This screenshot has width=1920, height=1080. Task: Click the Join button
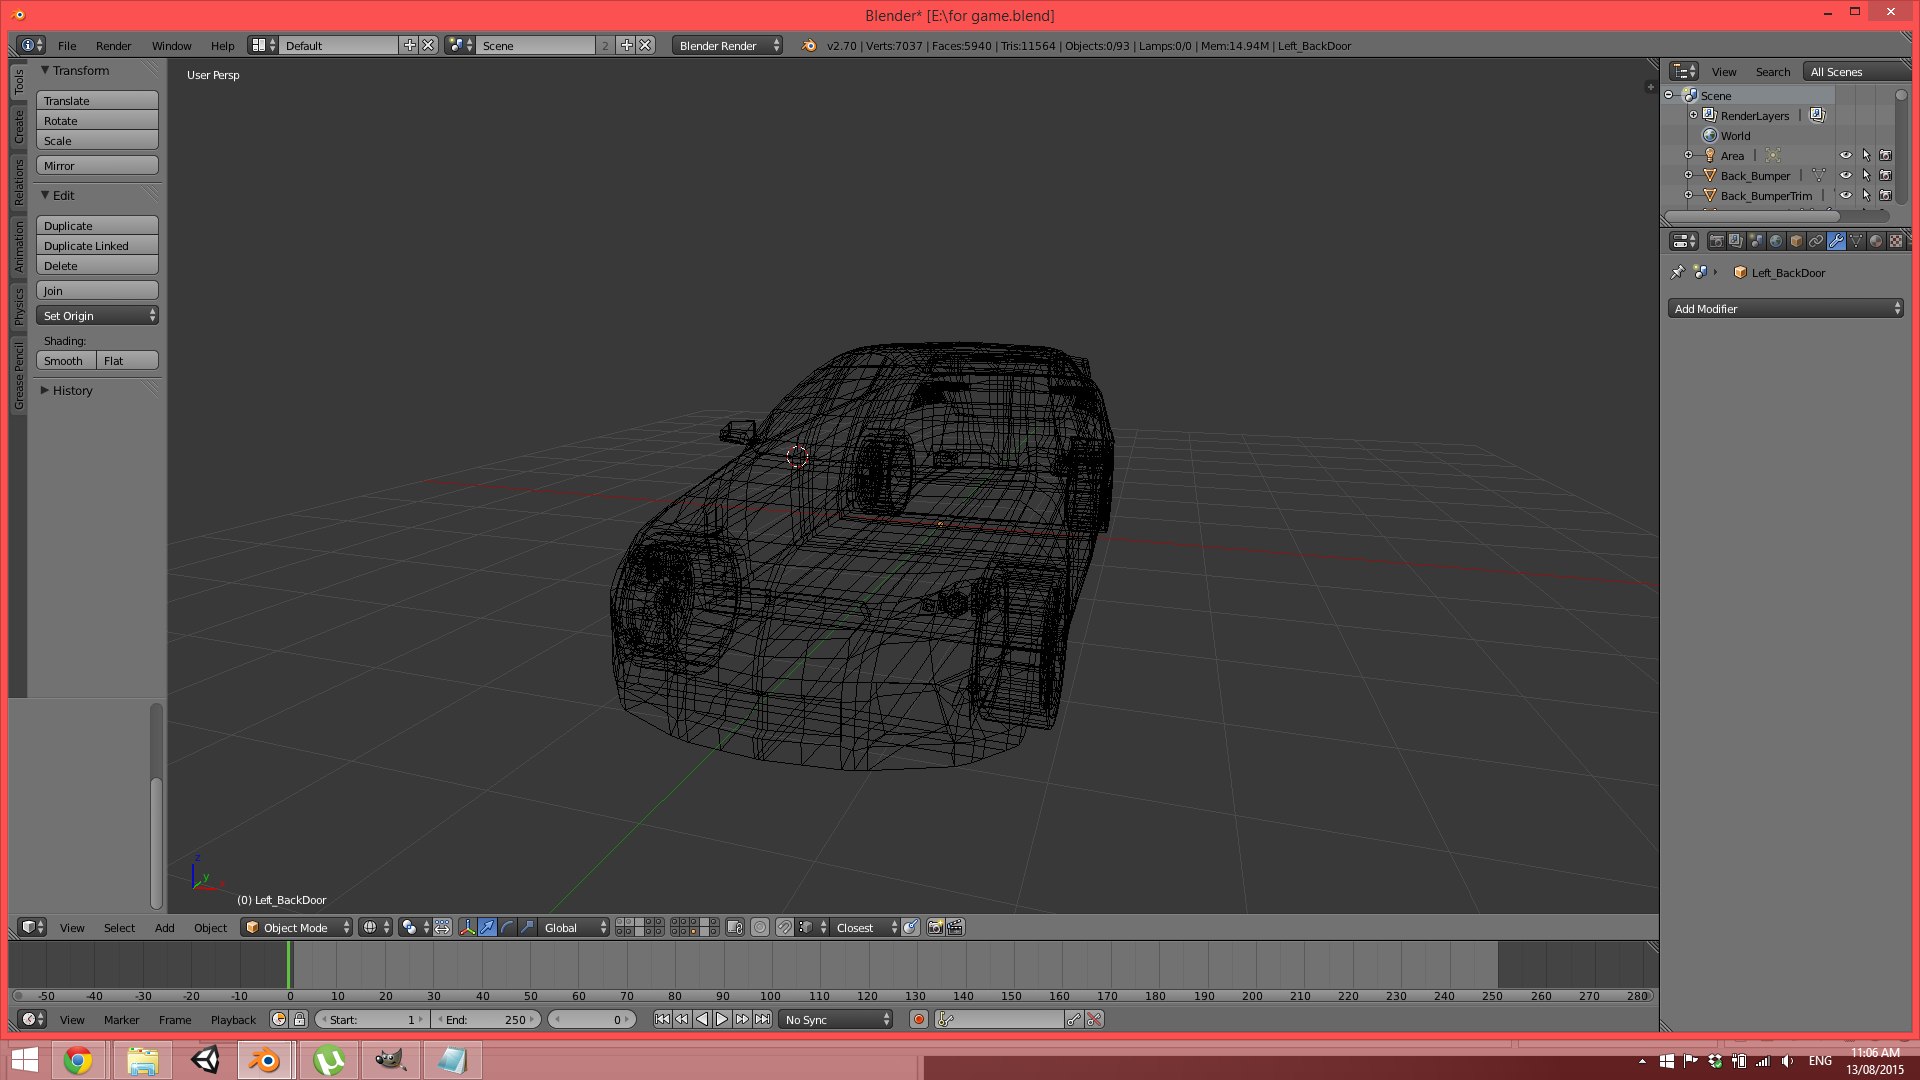coord(97,290)
